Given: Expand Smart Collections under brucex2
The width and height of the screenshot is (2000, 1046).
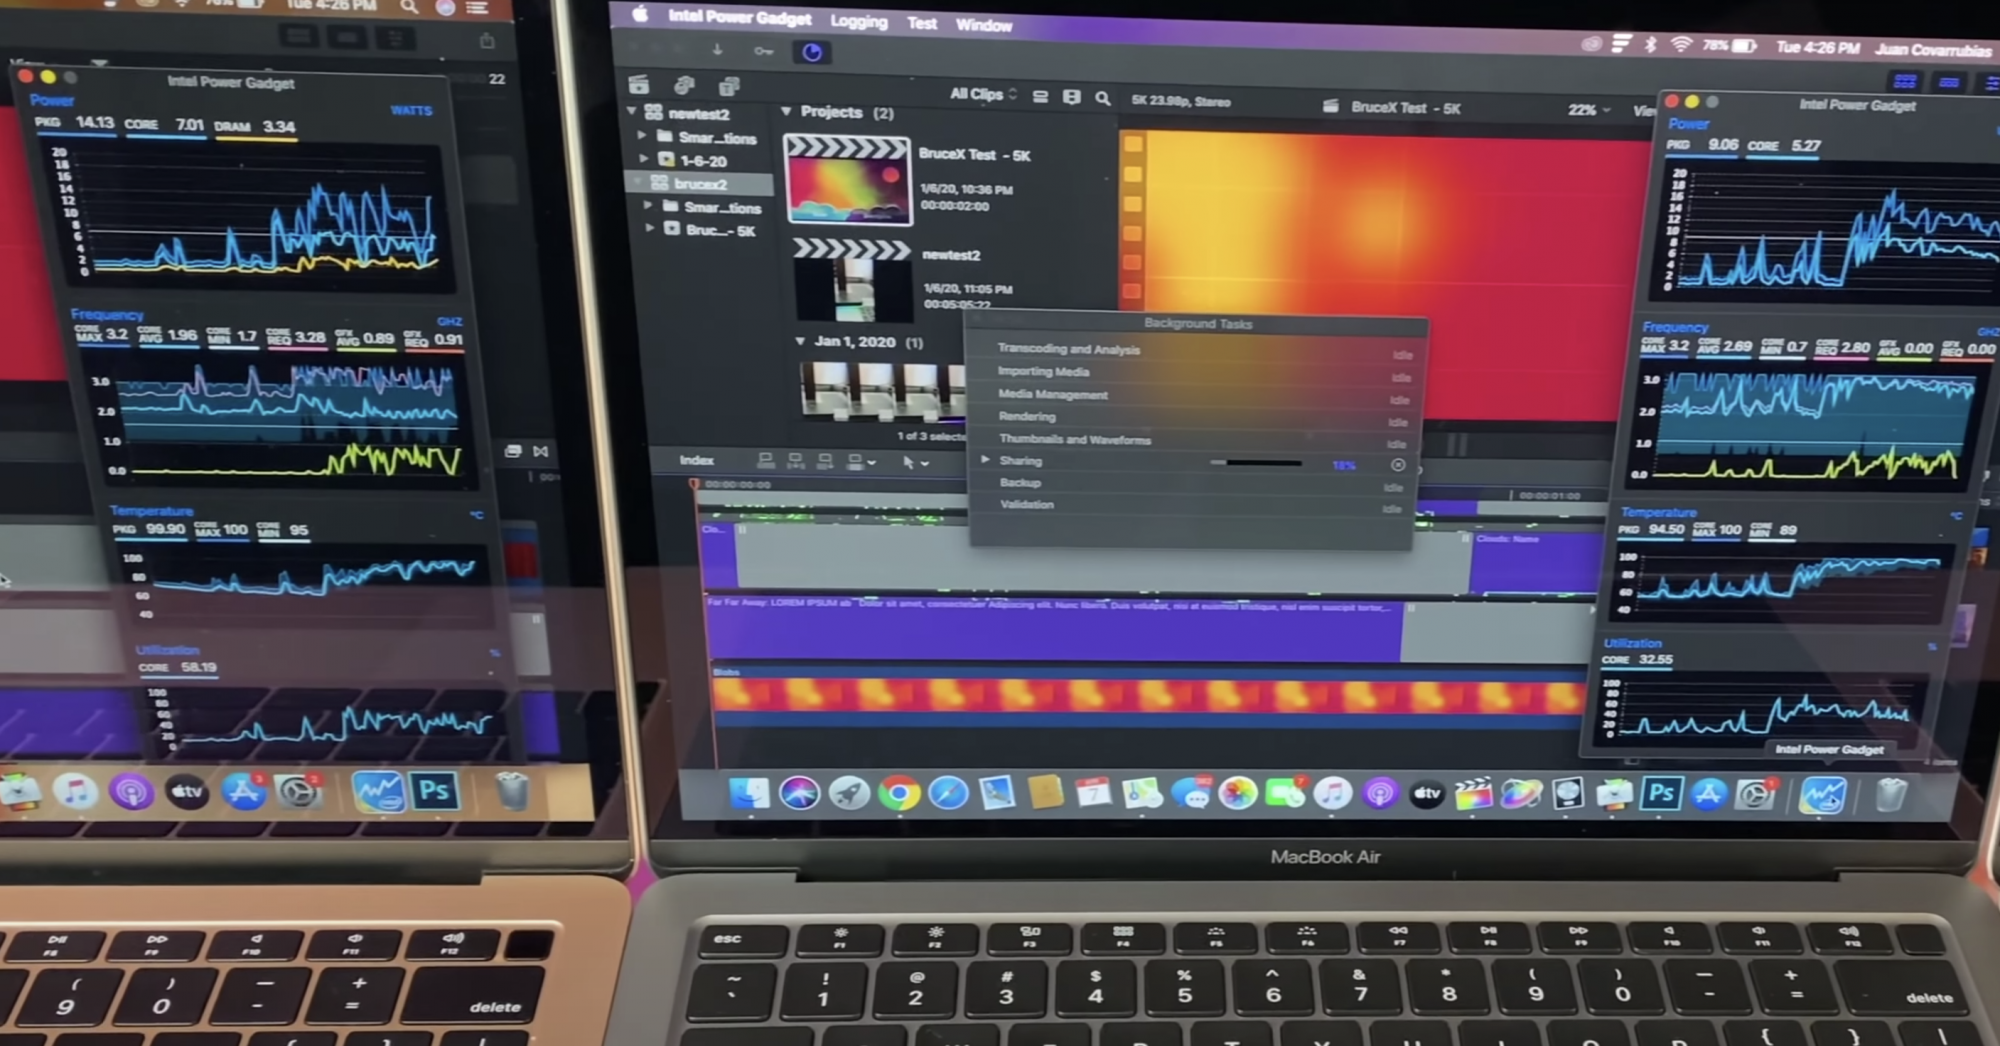Looking at the screenshot, I should click(648, 206).
